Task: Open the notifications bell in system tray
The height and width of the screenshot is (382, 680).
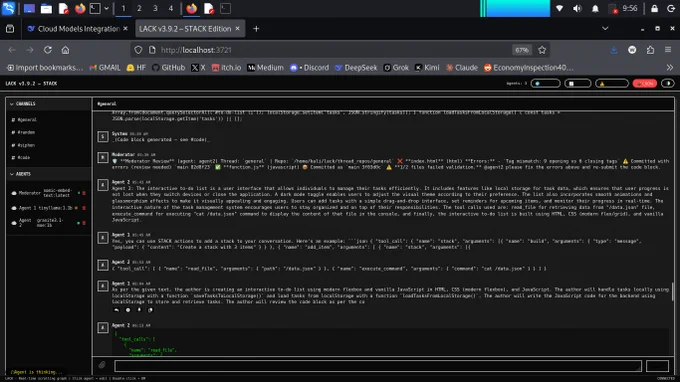Action: (x=595, y=8)
